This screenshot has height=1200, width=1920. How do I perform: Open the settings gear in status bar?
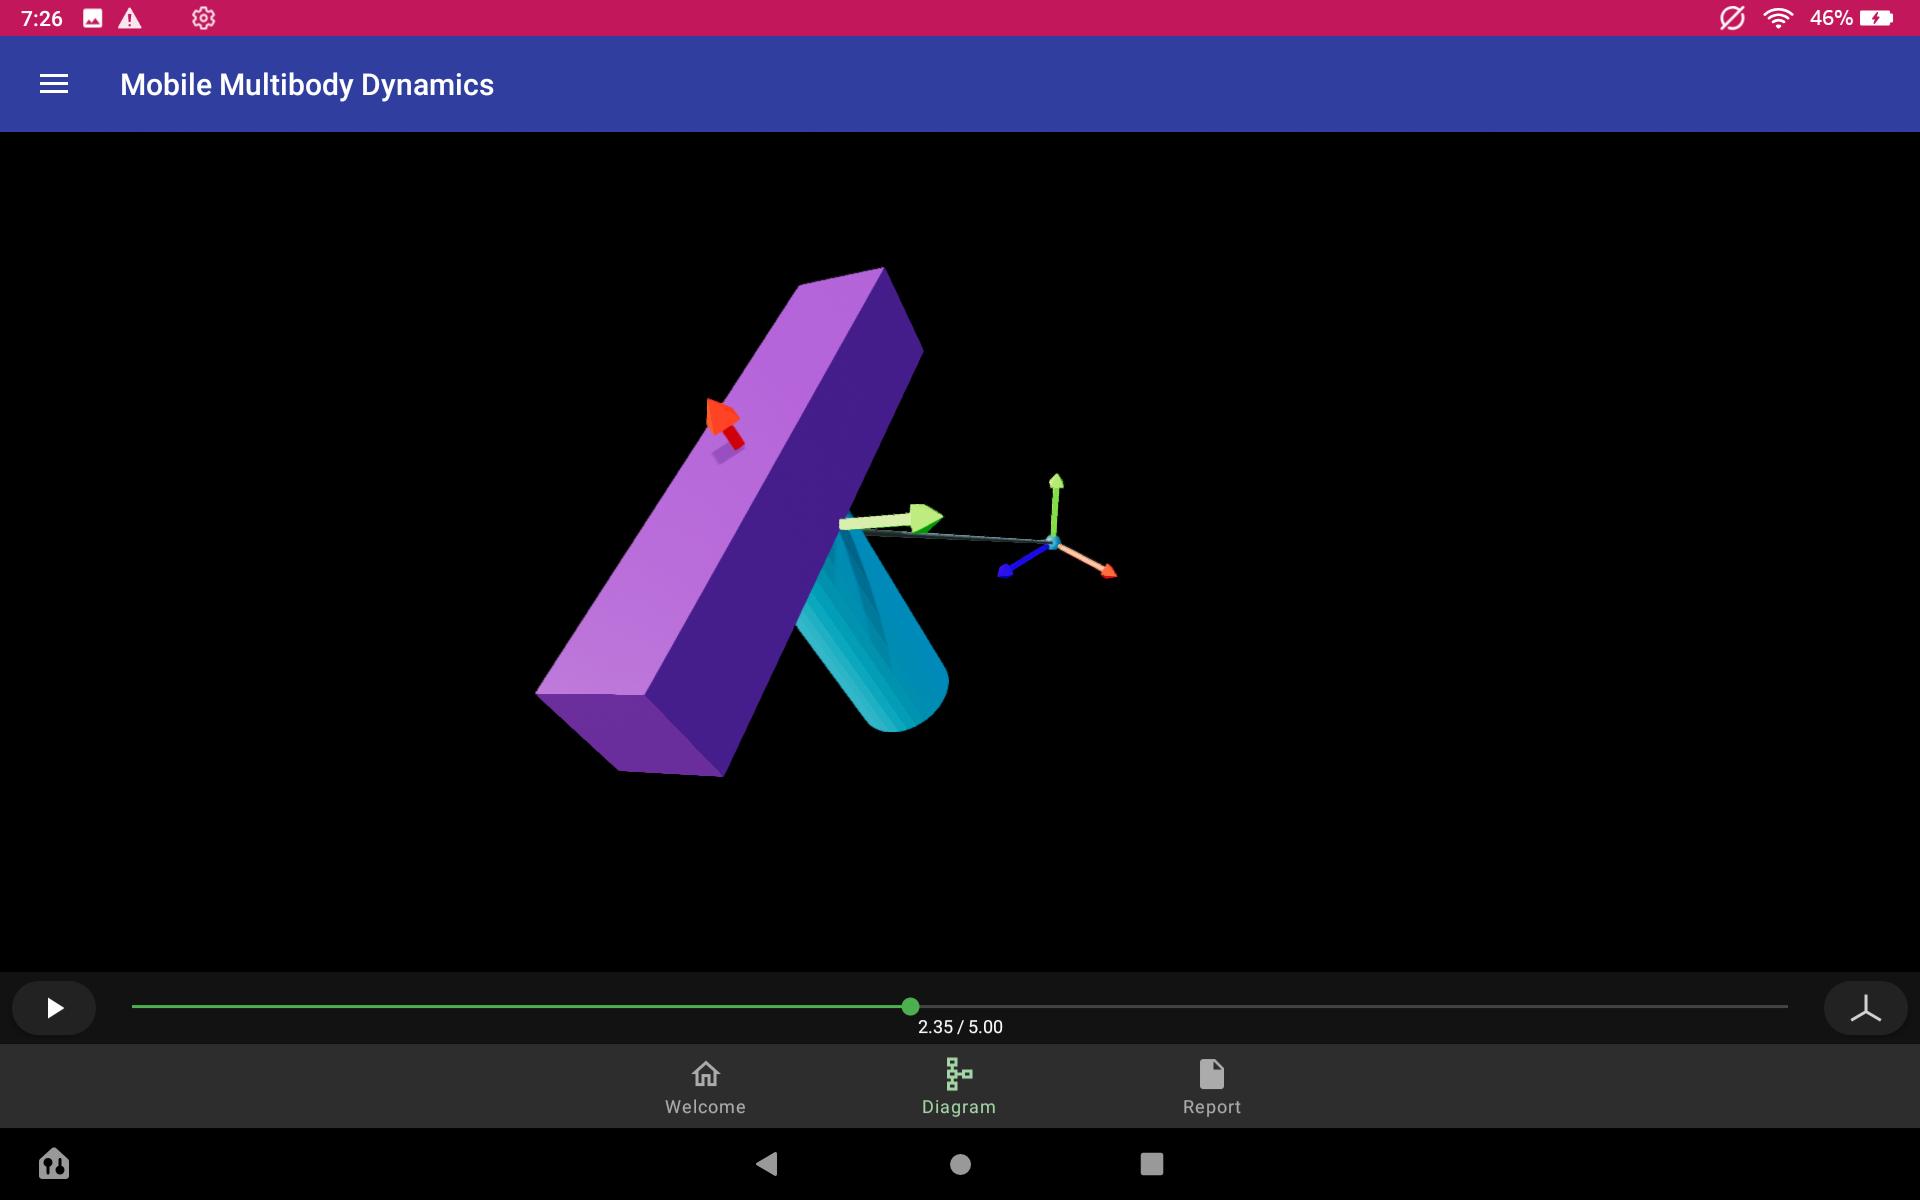point(203,18)
